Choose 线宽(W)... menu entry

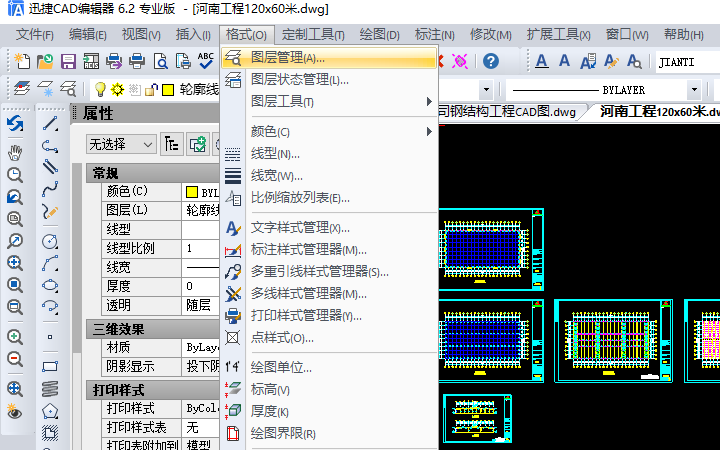329,176
